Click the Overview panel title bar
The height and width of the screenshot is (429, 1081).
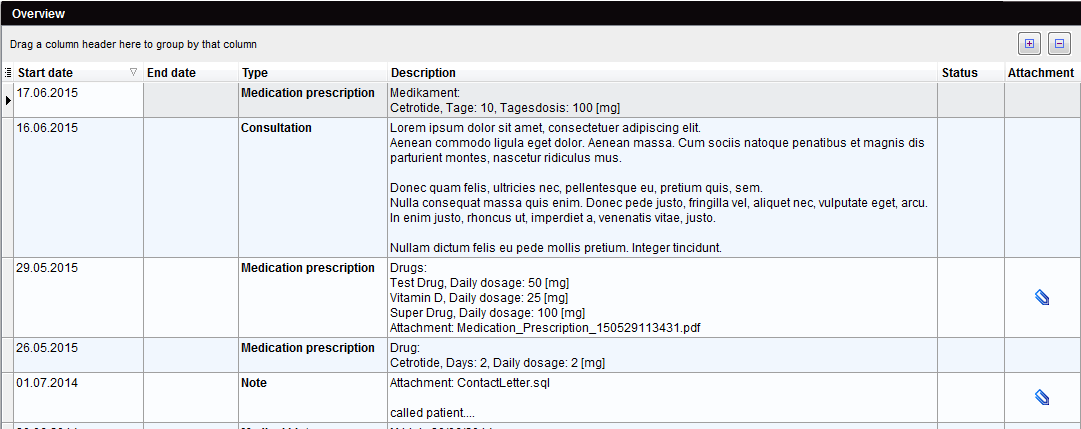[x=540, y=13]
